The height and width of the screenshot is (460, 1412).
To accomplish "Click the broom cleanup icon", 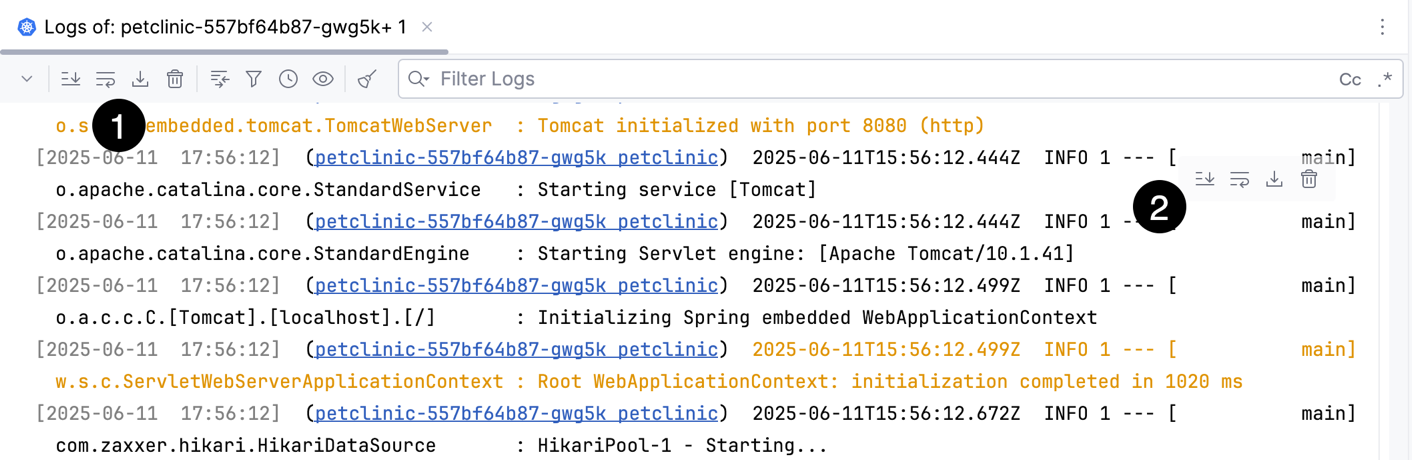I will click(x=367, y=79).
